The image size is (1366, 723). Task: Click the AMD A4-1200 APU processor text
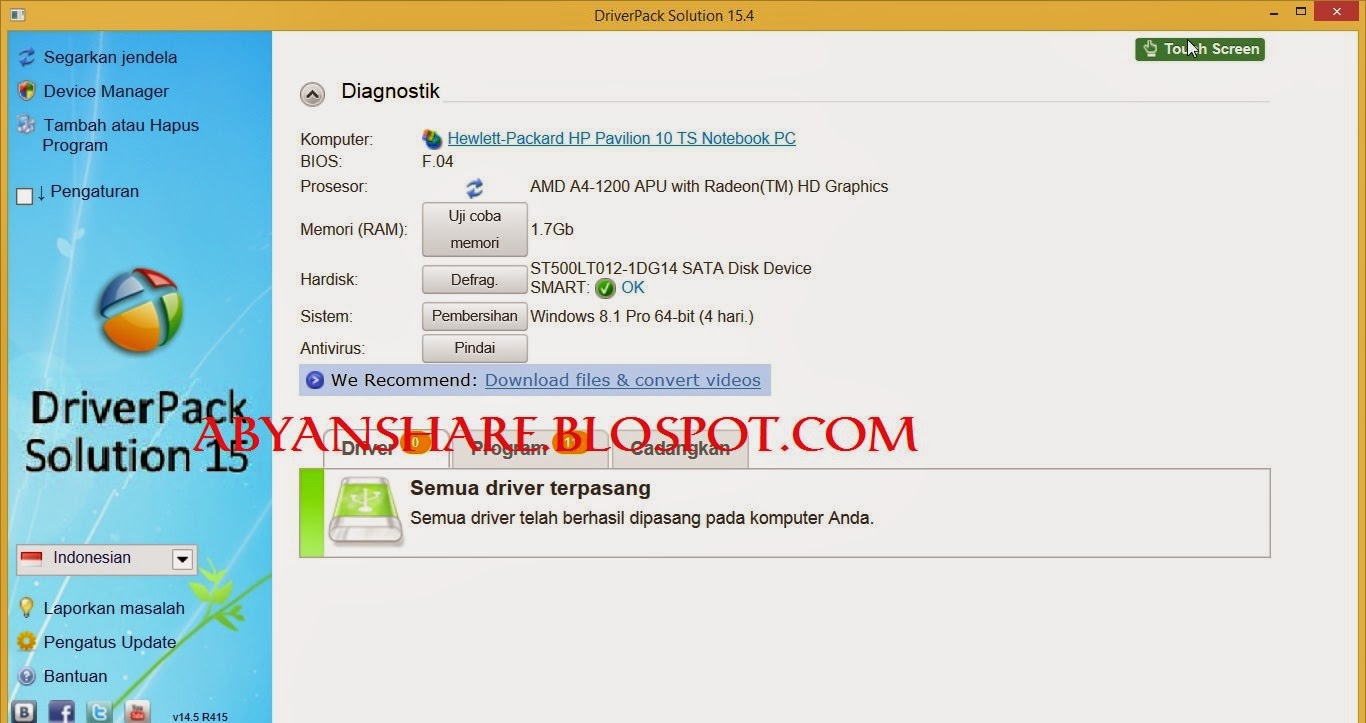(709, 186)
